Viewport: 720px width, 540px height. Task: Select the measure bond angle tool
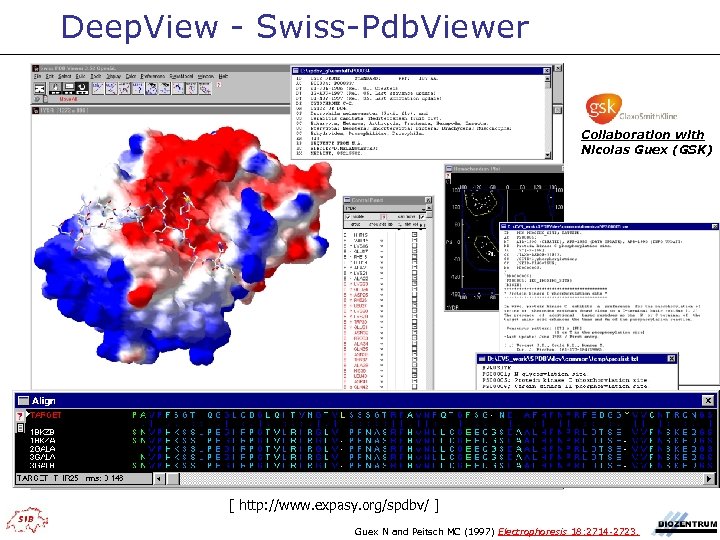[x=111, y=88]
